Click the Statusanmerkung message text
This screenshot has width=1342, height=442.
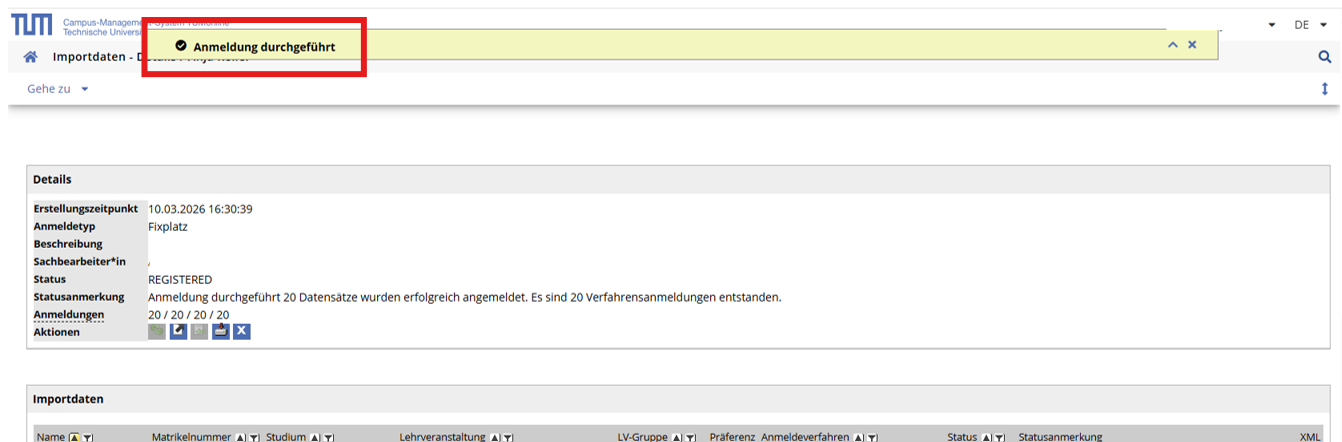pyautogui.click(x=464, y=297)
